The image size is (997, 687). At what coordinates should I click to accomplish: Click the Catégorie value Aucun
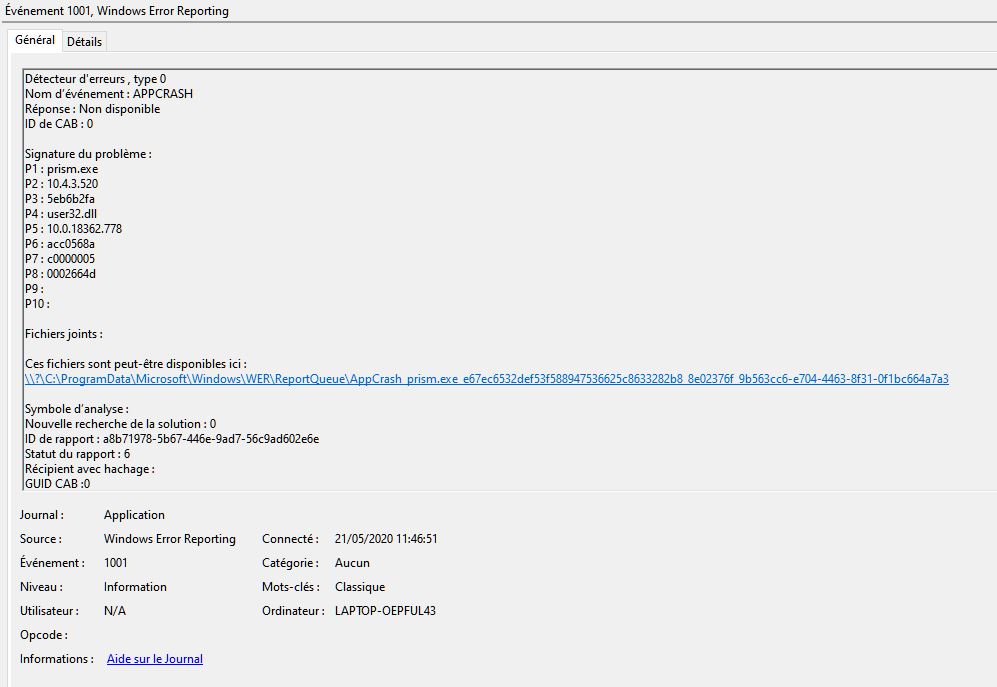point(352,563)
